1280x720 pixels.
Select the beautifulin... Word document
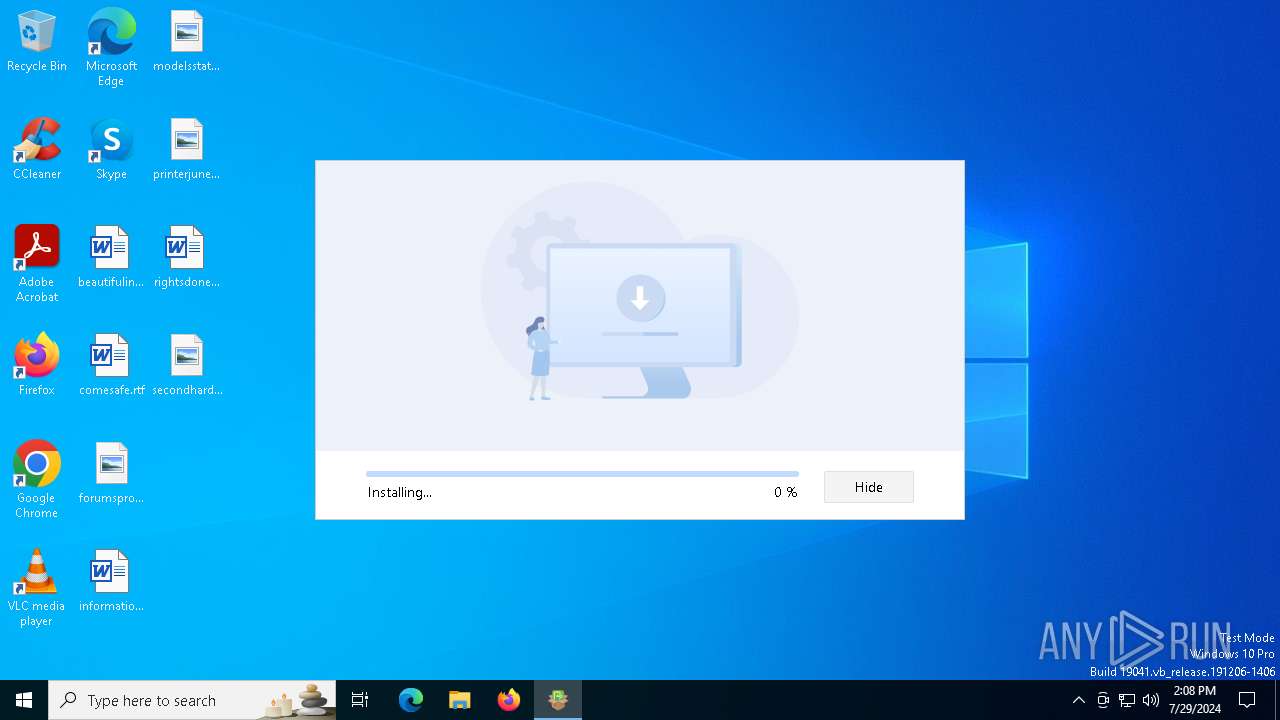pos(111,258)
